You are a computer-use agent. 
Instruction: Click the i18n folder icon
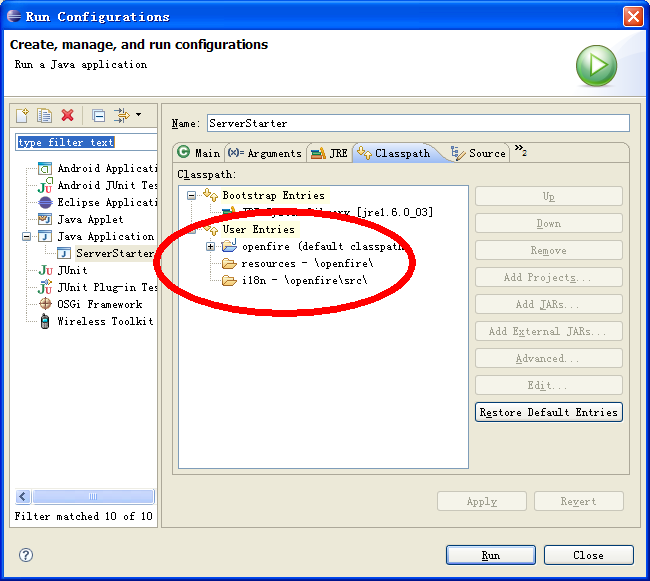click(229, 281)
